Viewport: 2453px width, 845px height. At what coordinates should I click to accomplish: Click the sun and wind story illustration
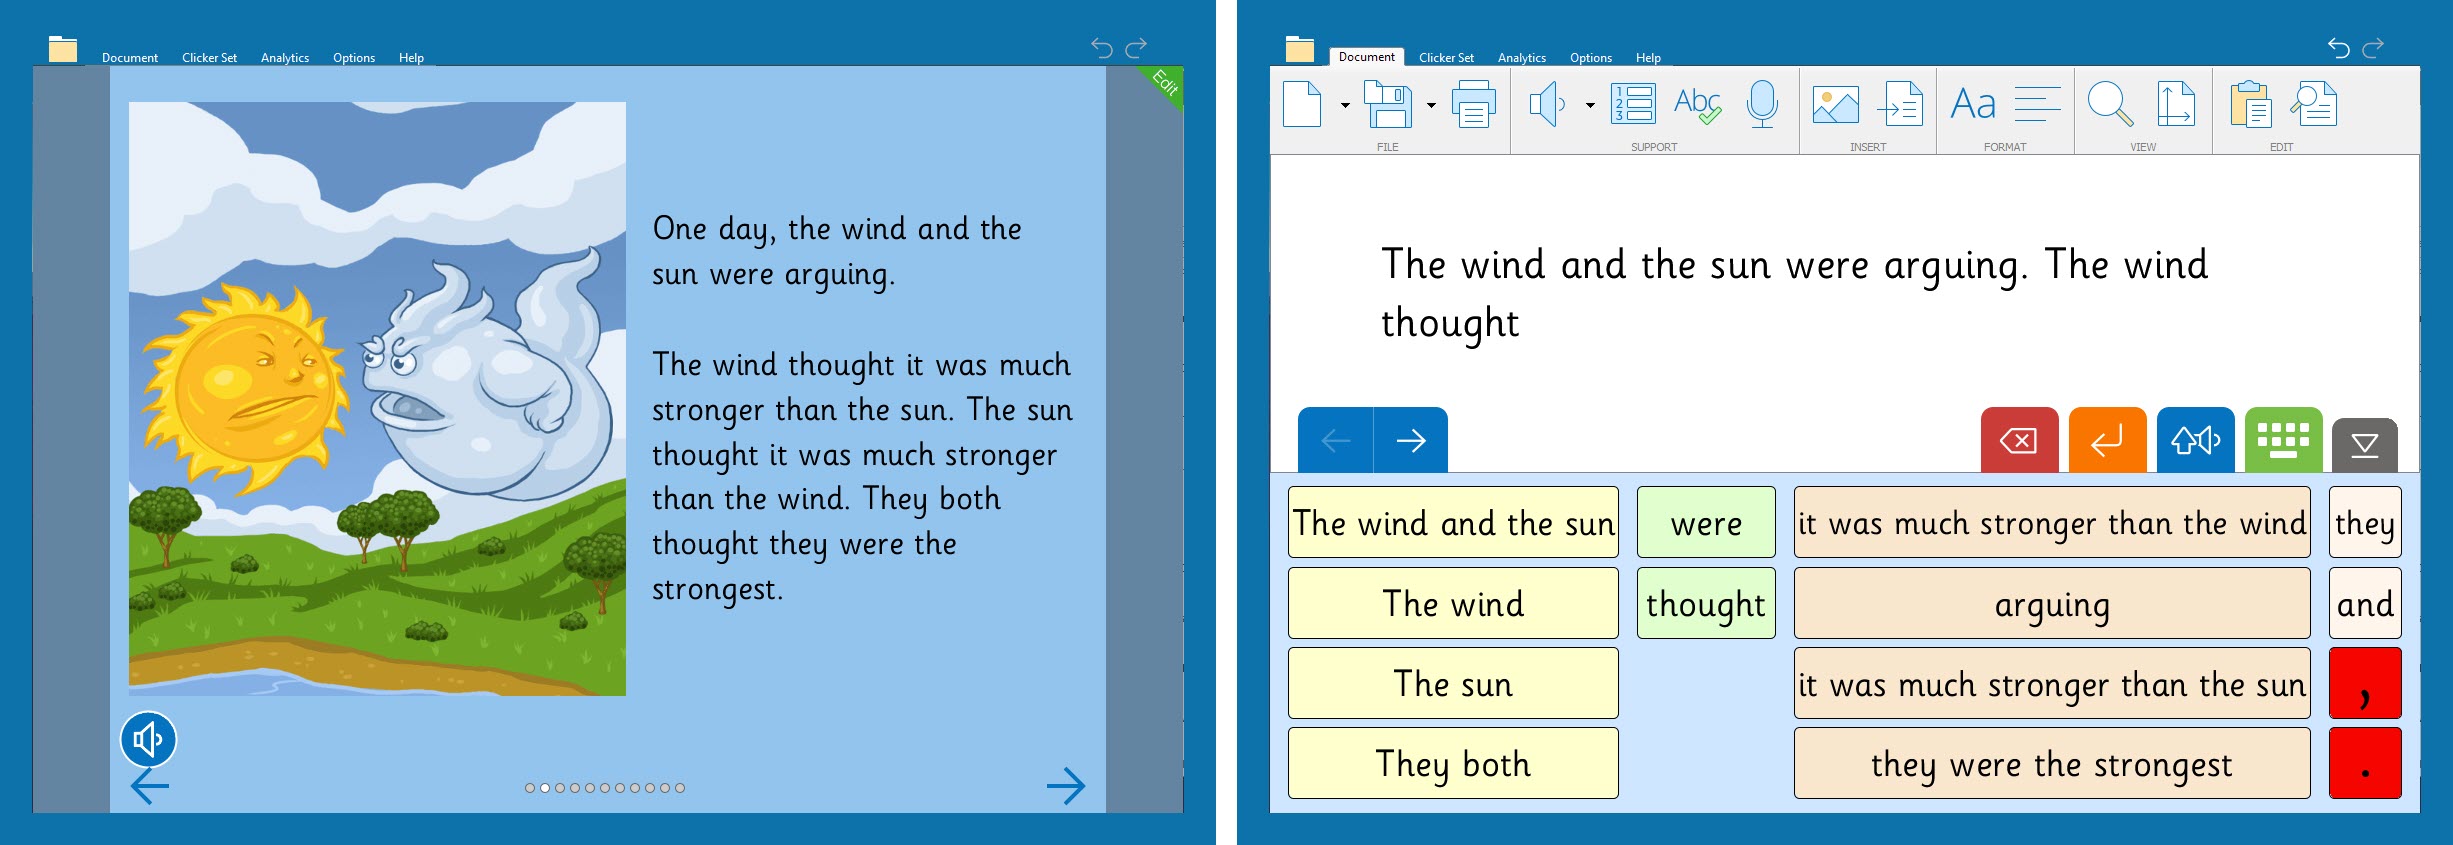(377, 398)
